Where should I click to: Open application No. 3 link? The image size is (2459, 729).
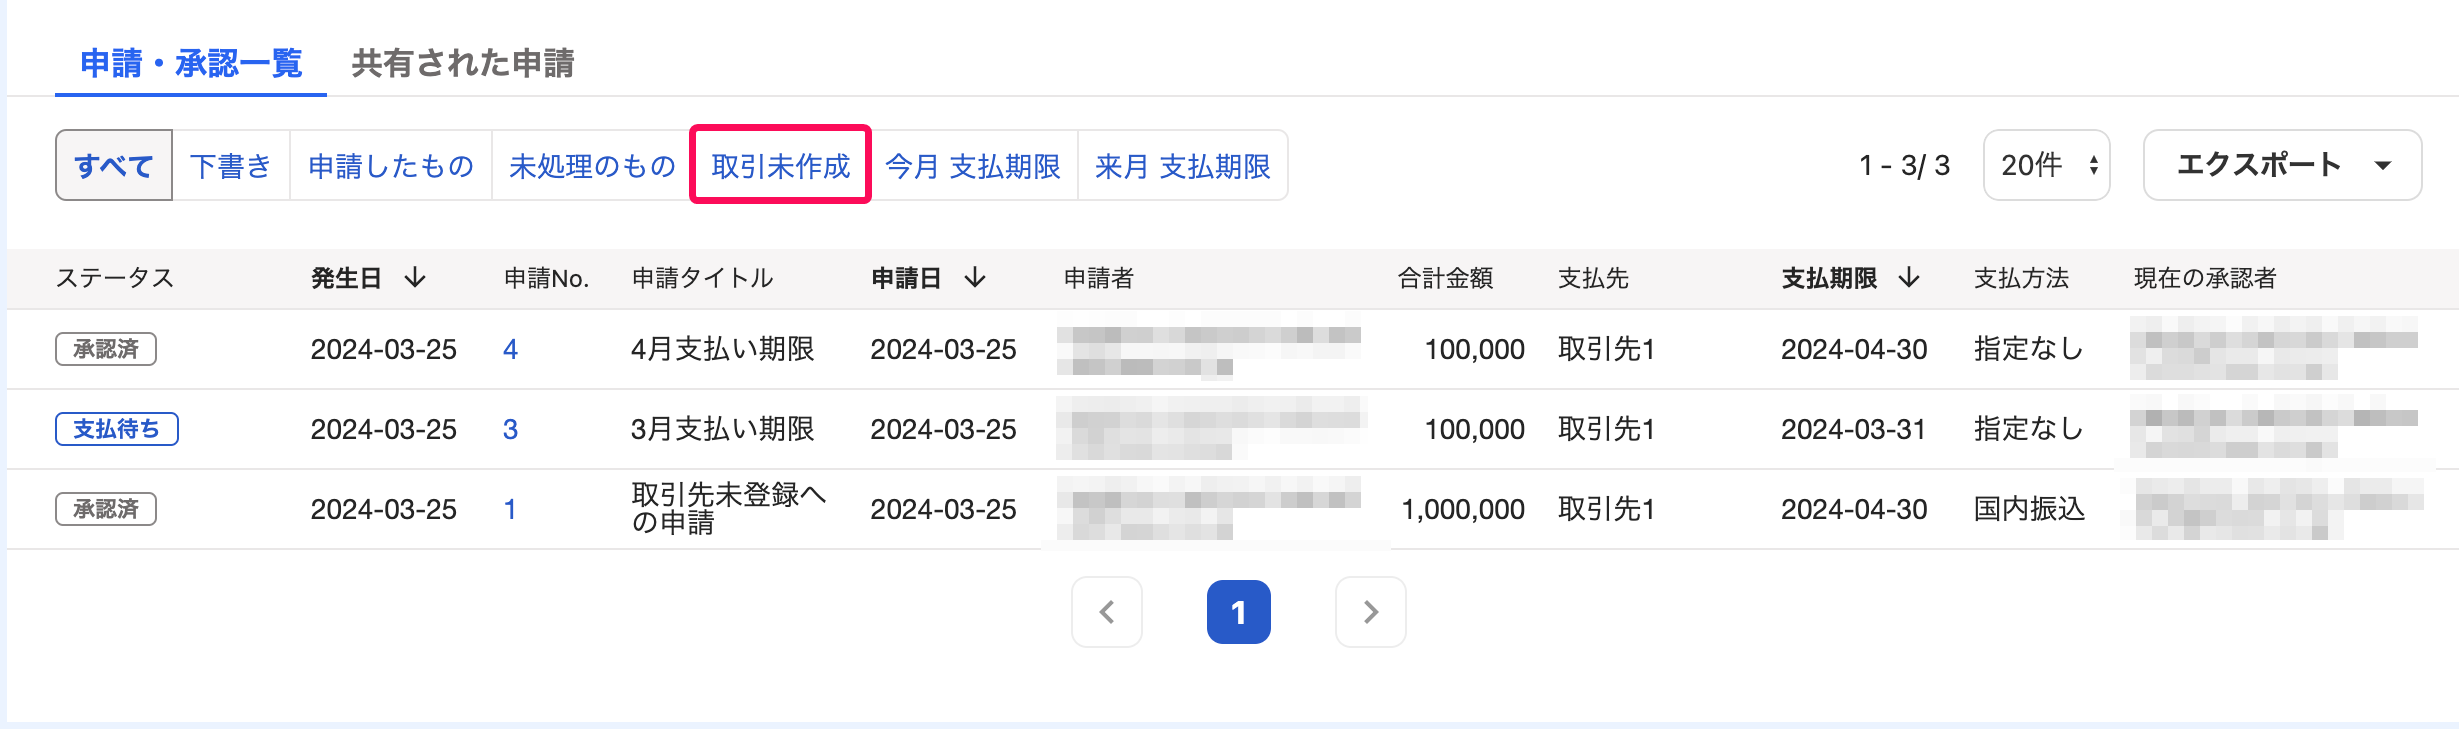click(510, 429)
